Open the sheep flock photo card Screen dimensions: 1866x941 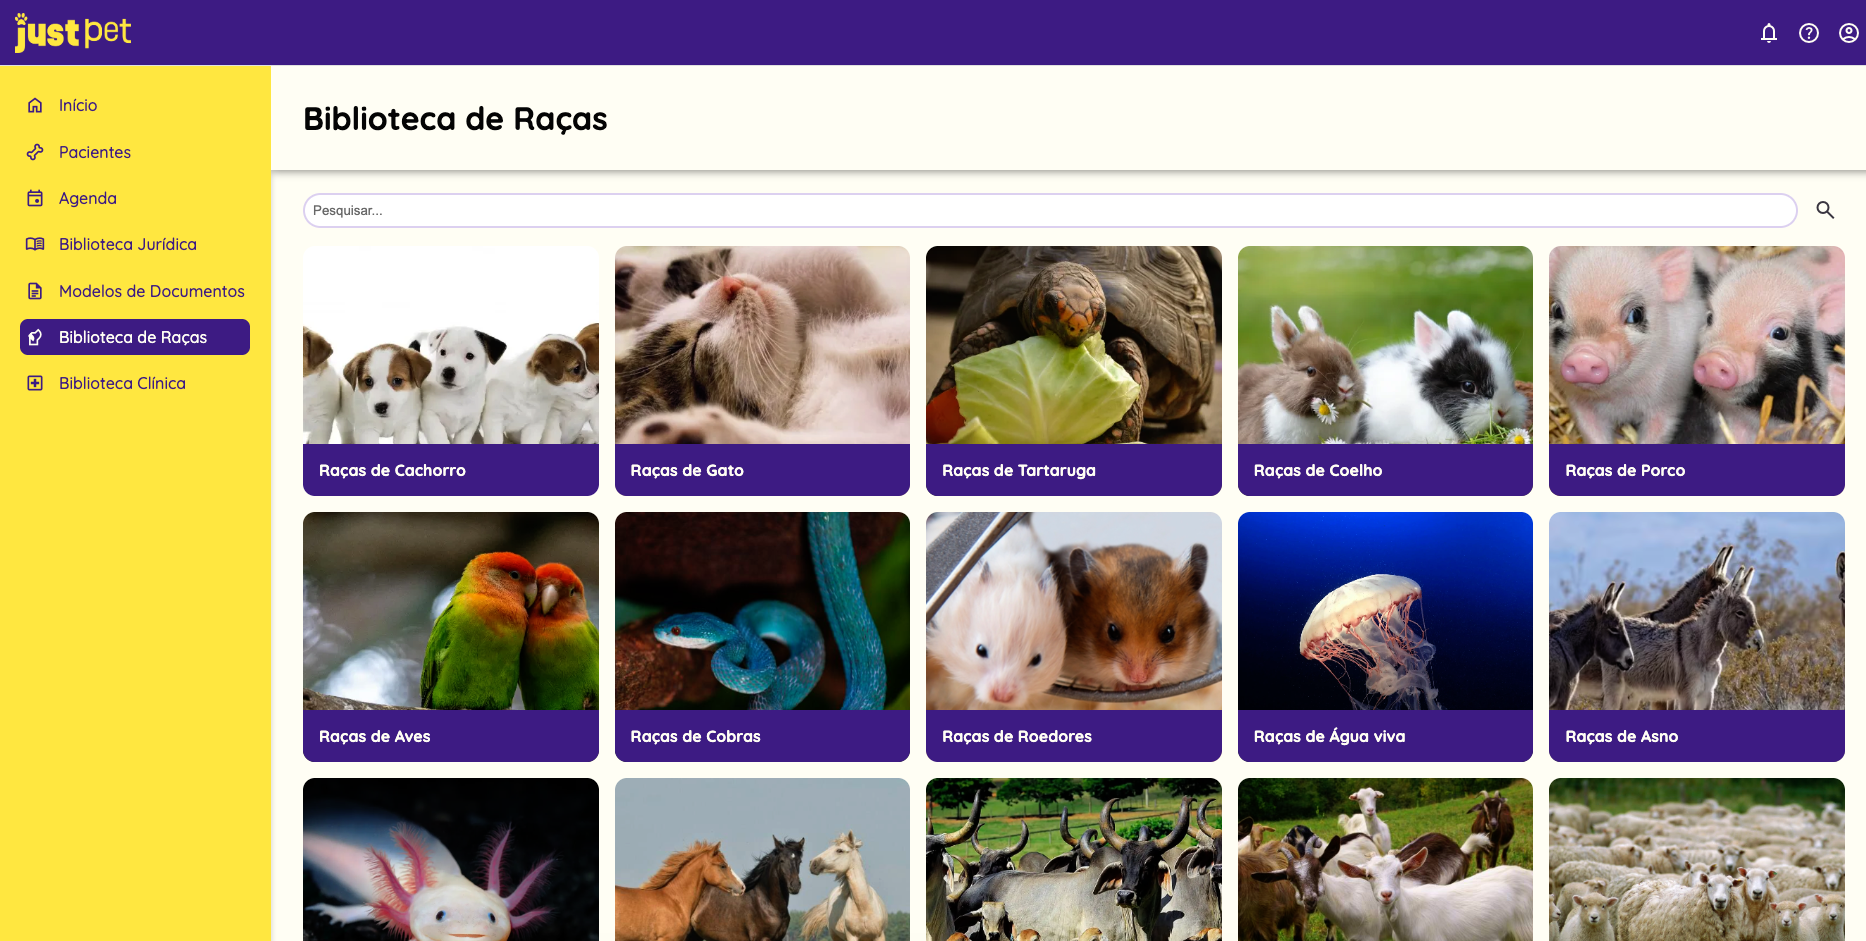click(1697, 860)
